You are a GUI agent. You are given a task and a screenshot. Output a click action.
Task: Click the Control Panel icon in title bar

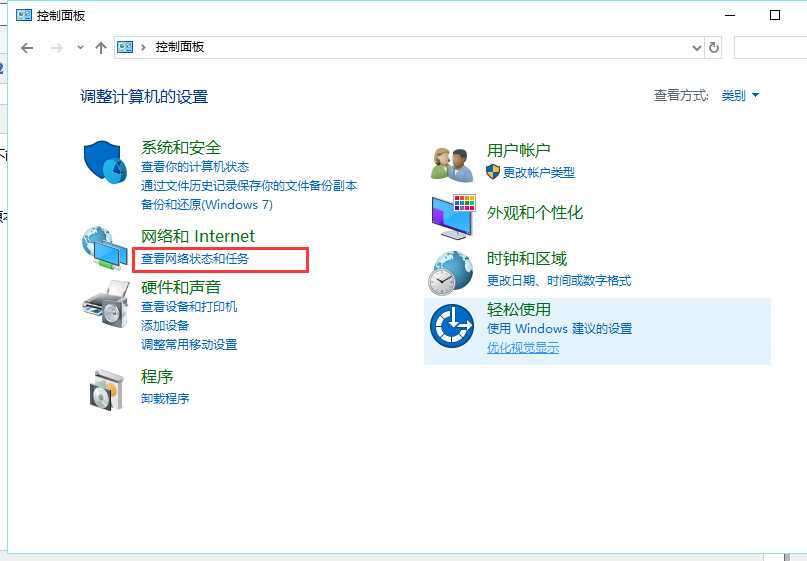point(24,15)
